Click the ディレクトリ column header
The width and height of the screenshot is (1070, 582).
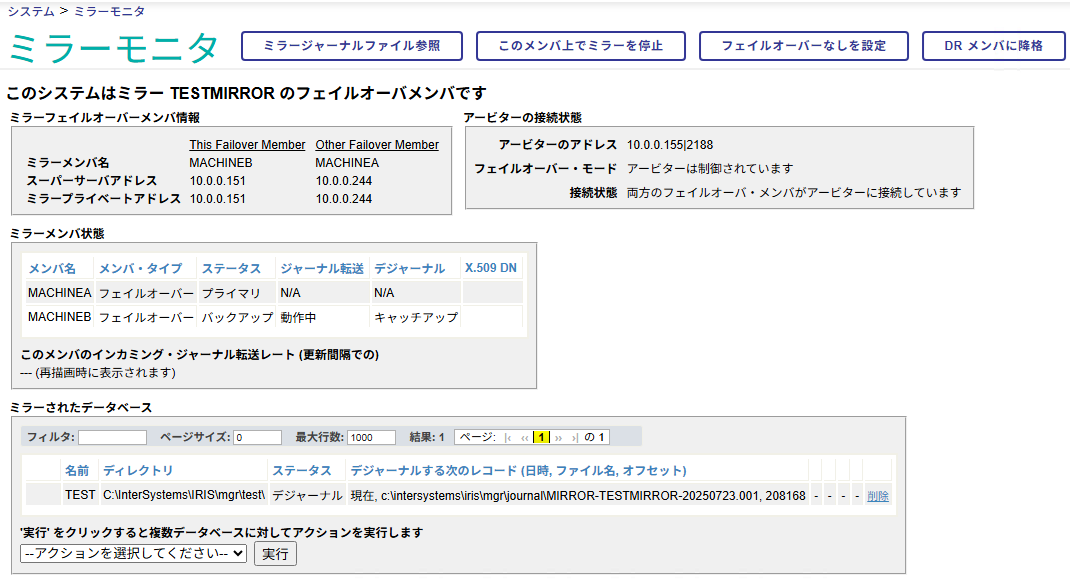(138, 470)
